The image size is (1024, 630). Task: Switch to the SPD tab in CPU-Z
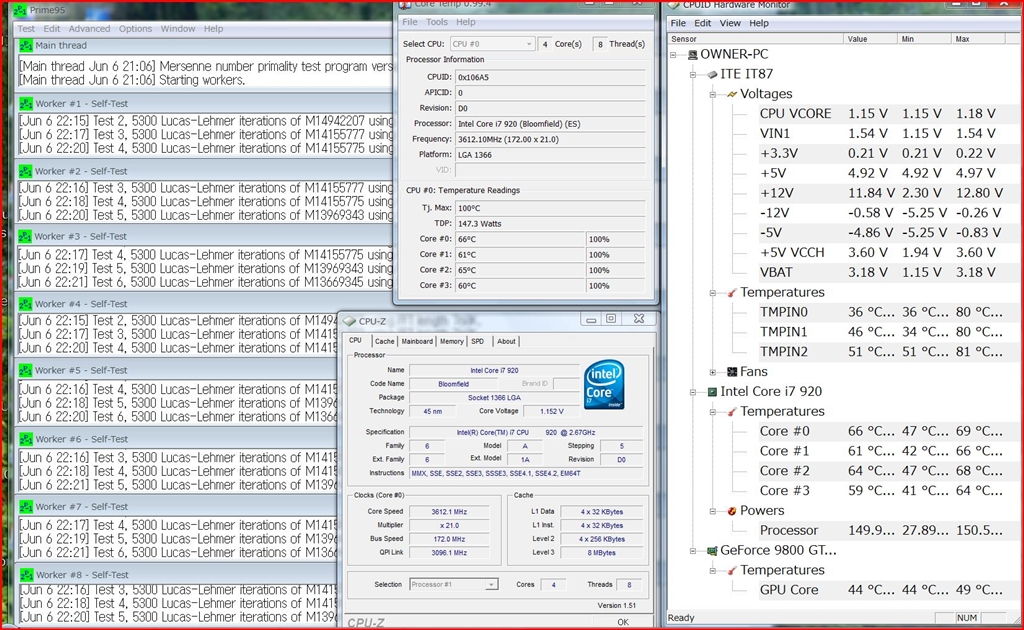pos(477,341)
